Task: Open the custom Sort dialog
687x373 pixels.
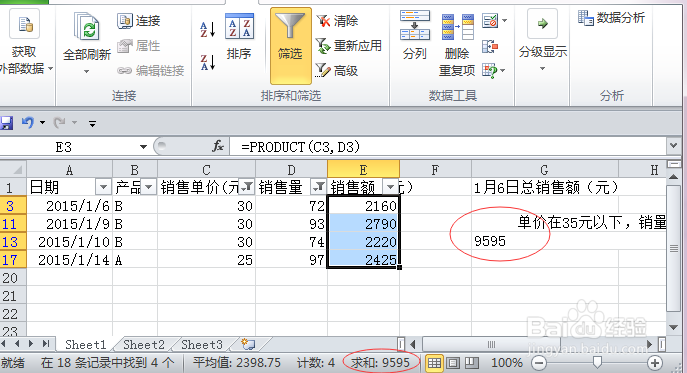Action: (x=239, y=37)
